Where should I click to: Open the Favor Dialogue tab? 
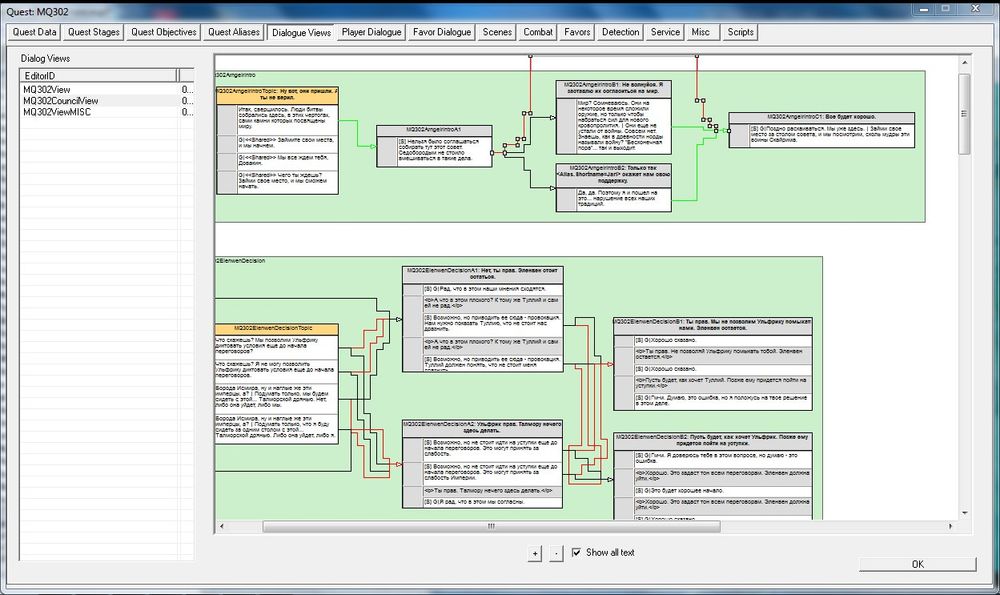click(441, 32)
